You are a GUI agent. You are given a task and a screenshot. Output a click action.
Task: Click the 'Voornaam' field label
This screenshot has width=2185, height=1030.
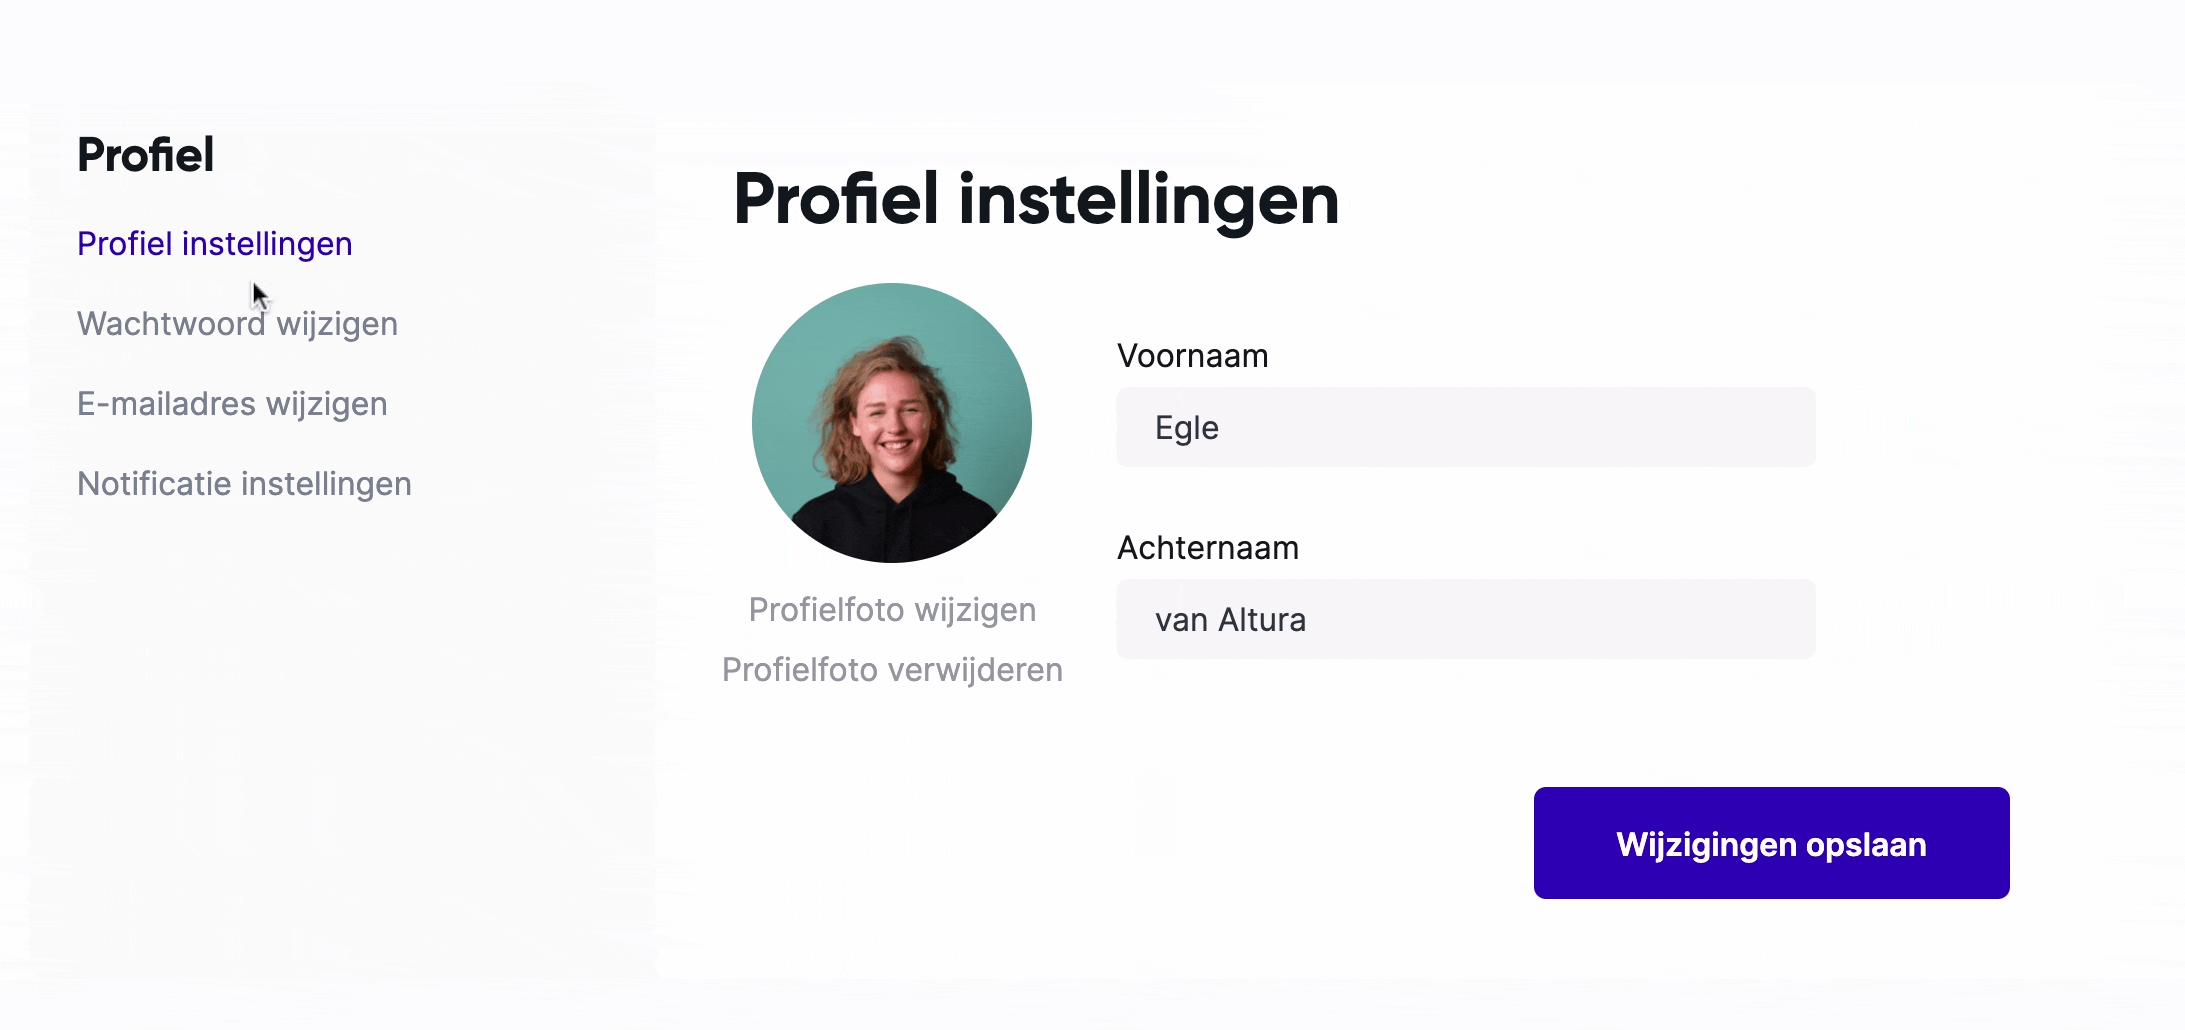point(1192,356)
